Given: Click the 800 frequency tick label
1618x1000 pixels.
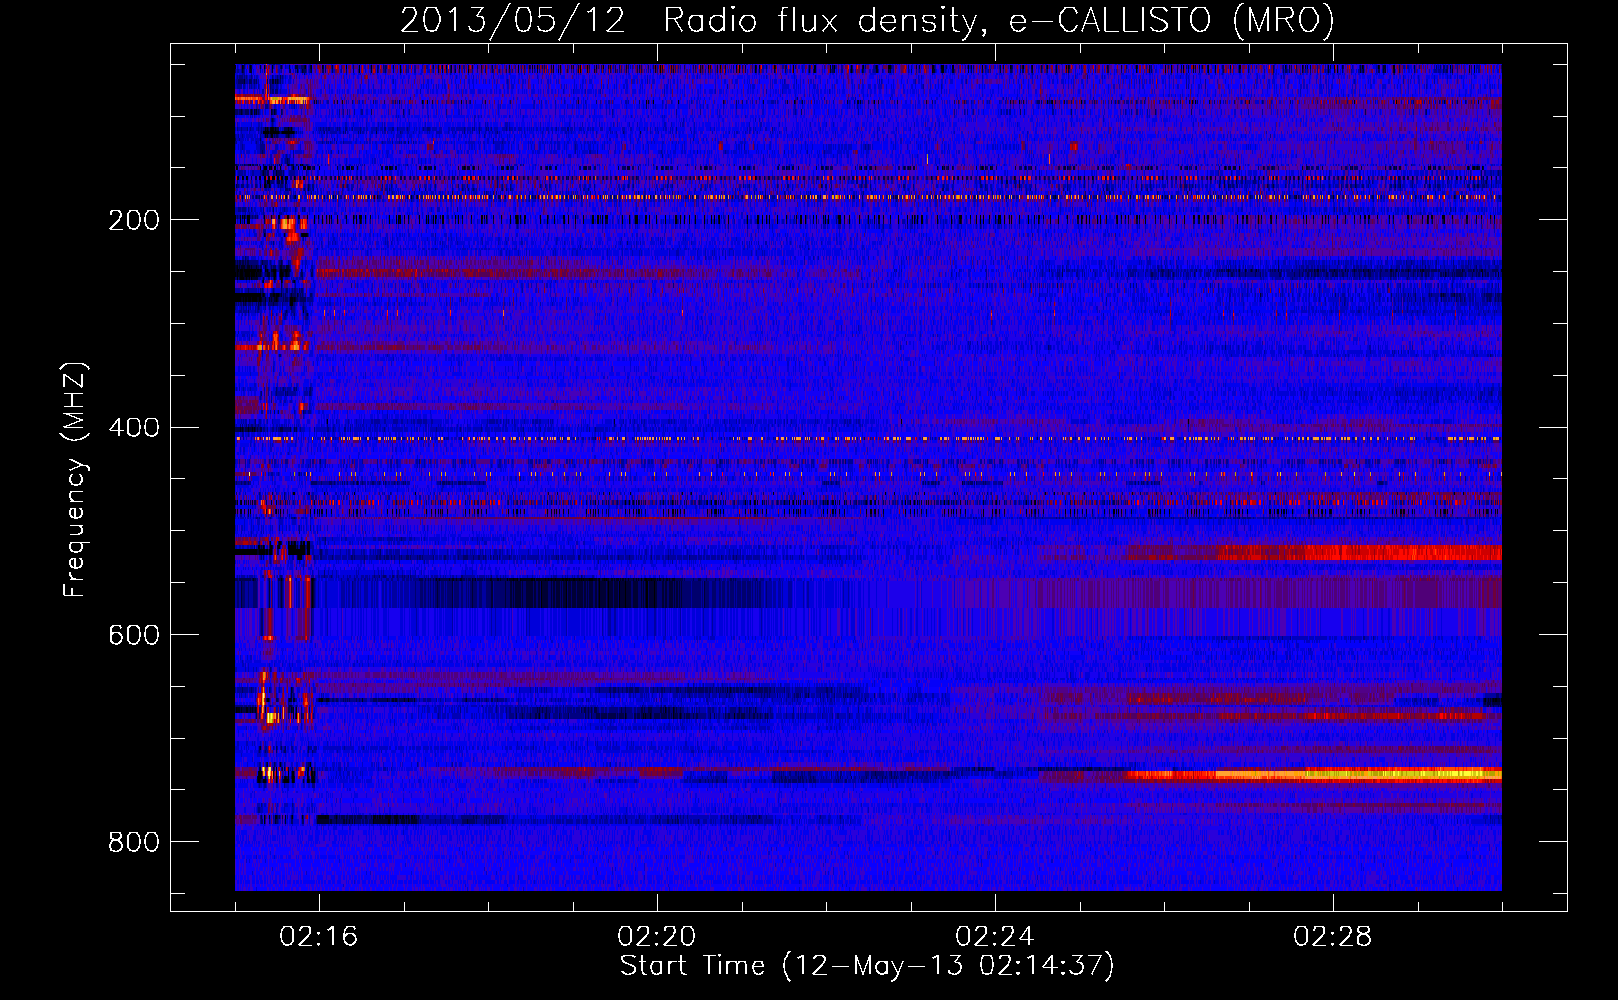Looking at the screenshot, I should click(x=134, y=842).
